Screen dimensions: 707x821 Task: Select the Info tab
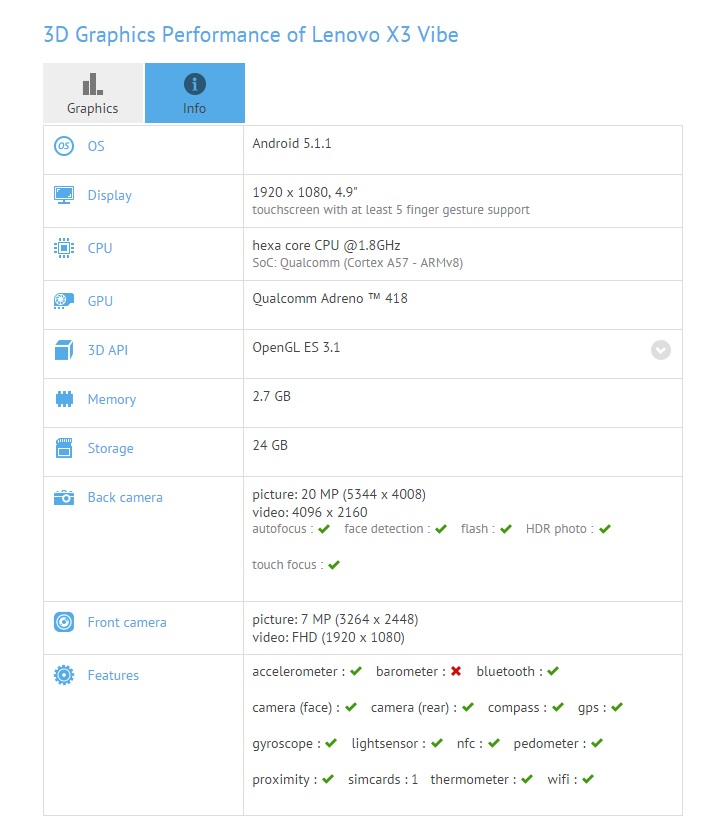(195, 94)
